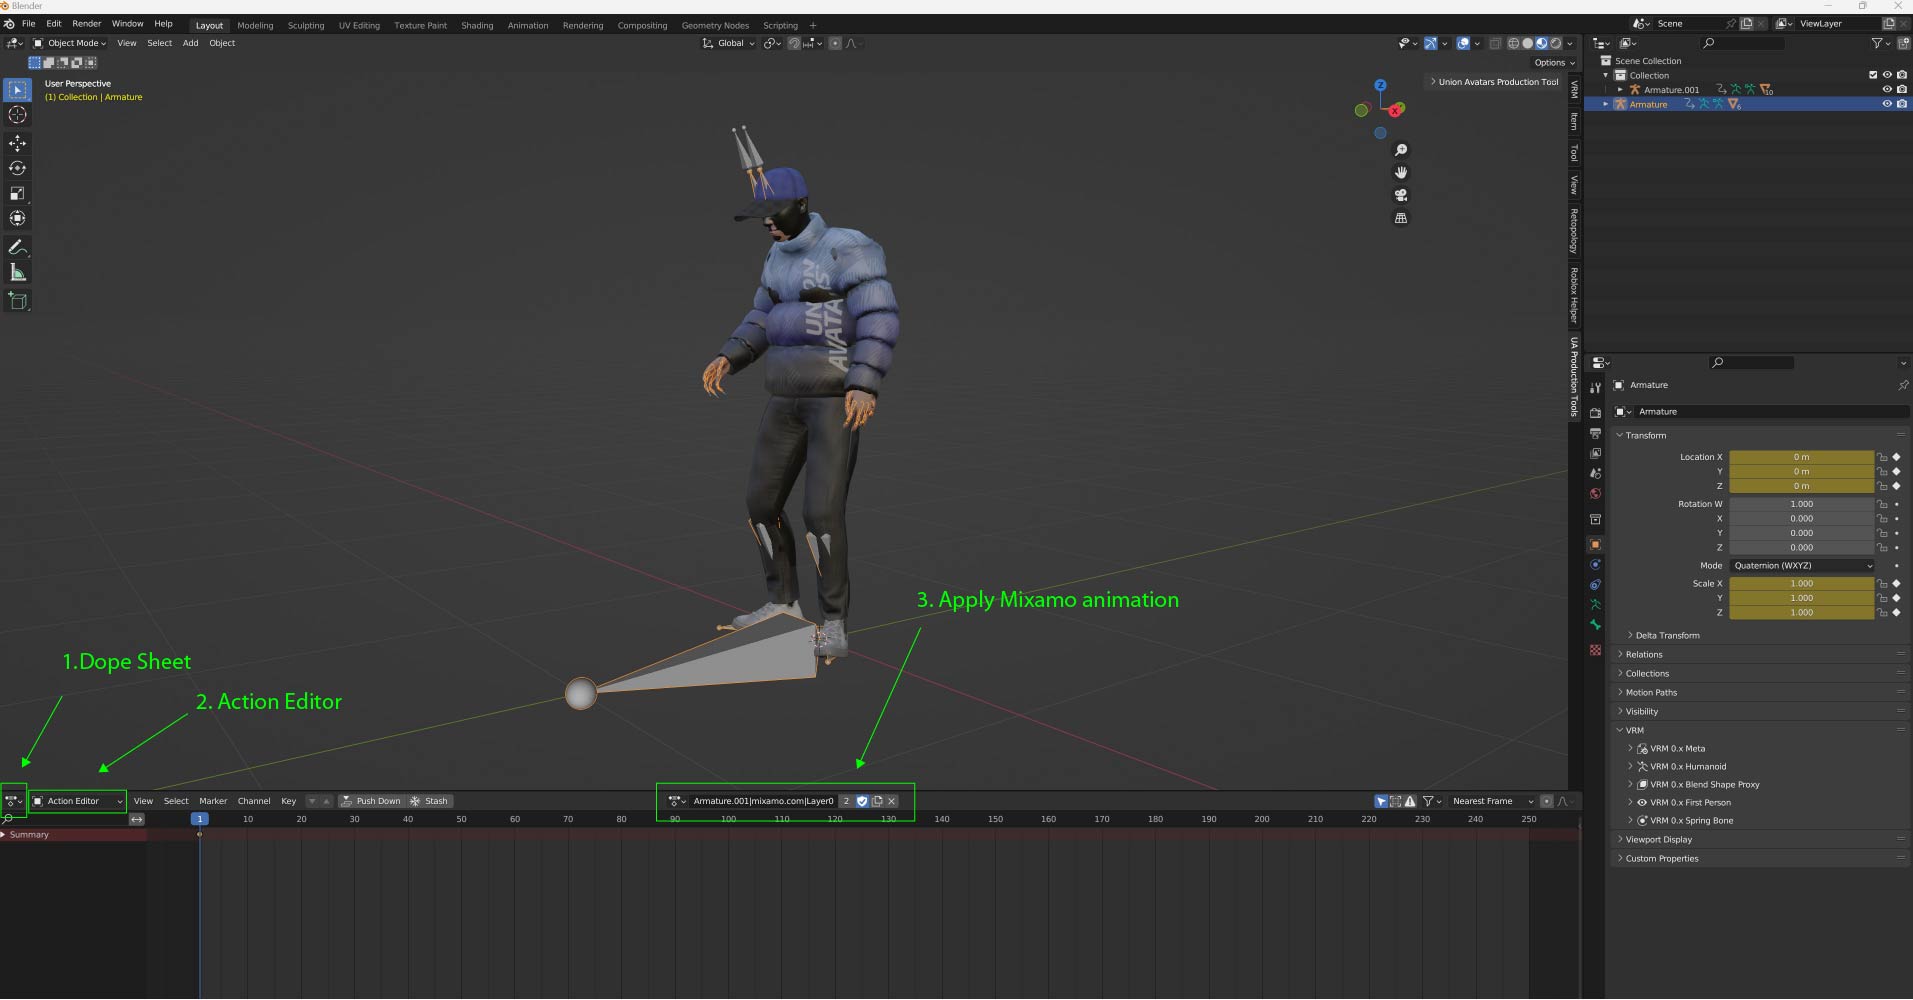This screenshot has height=1000, width=1913.
Task: Toggle Location X lock icon
Action: (x=1882, y=457)
